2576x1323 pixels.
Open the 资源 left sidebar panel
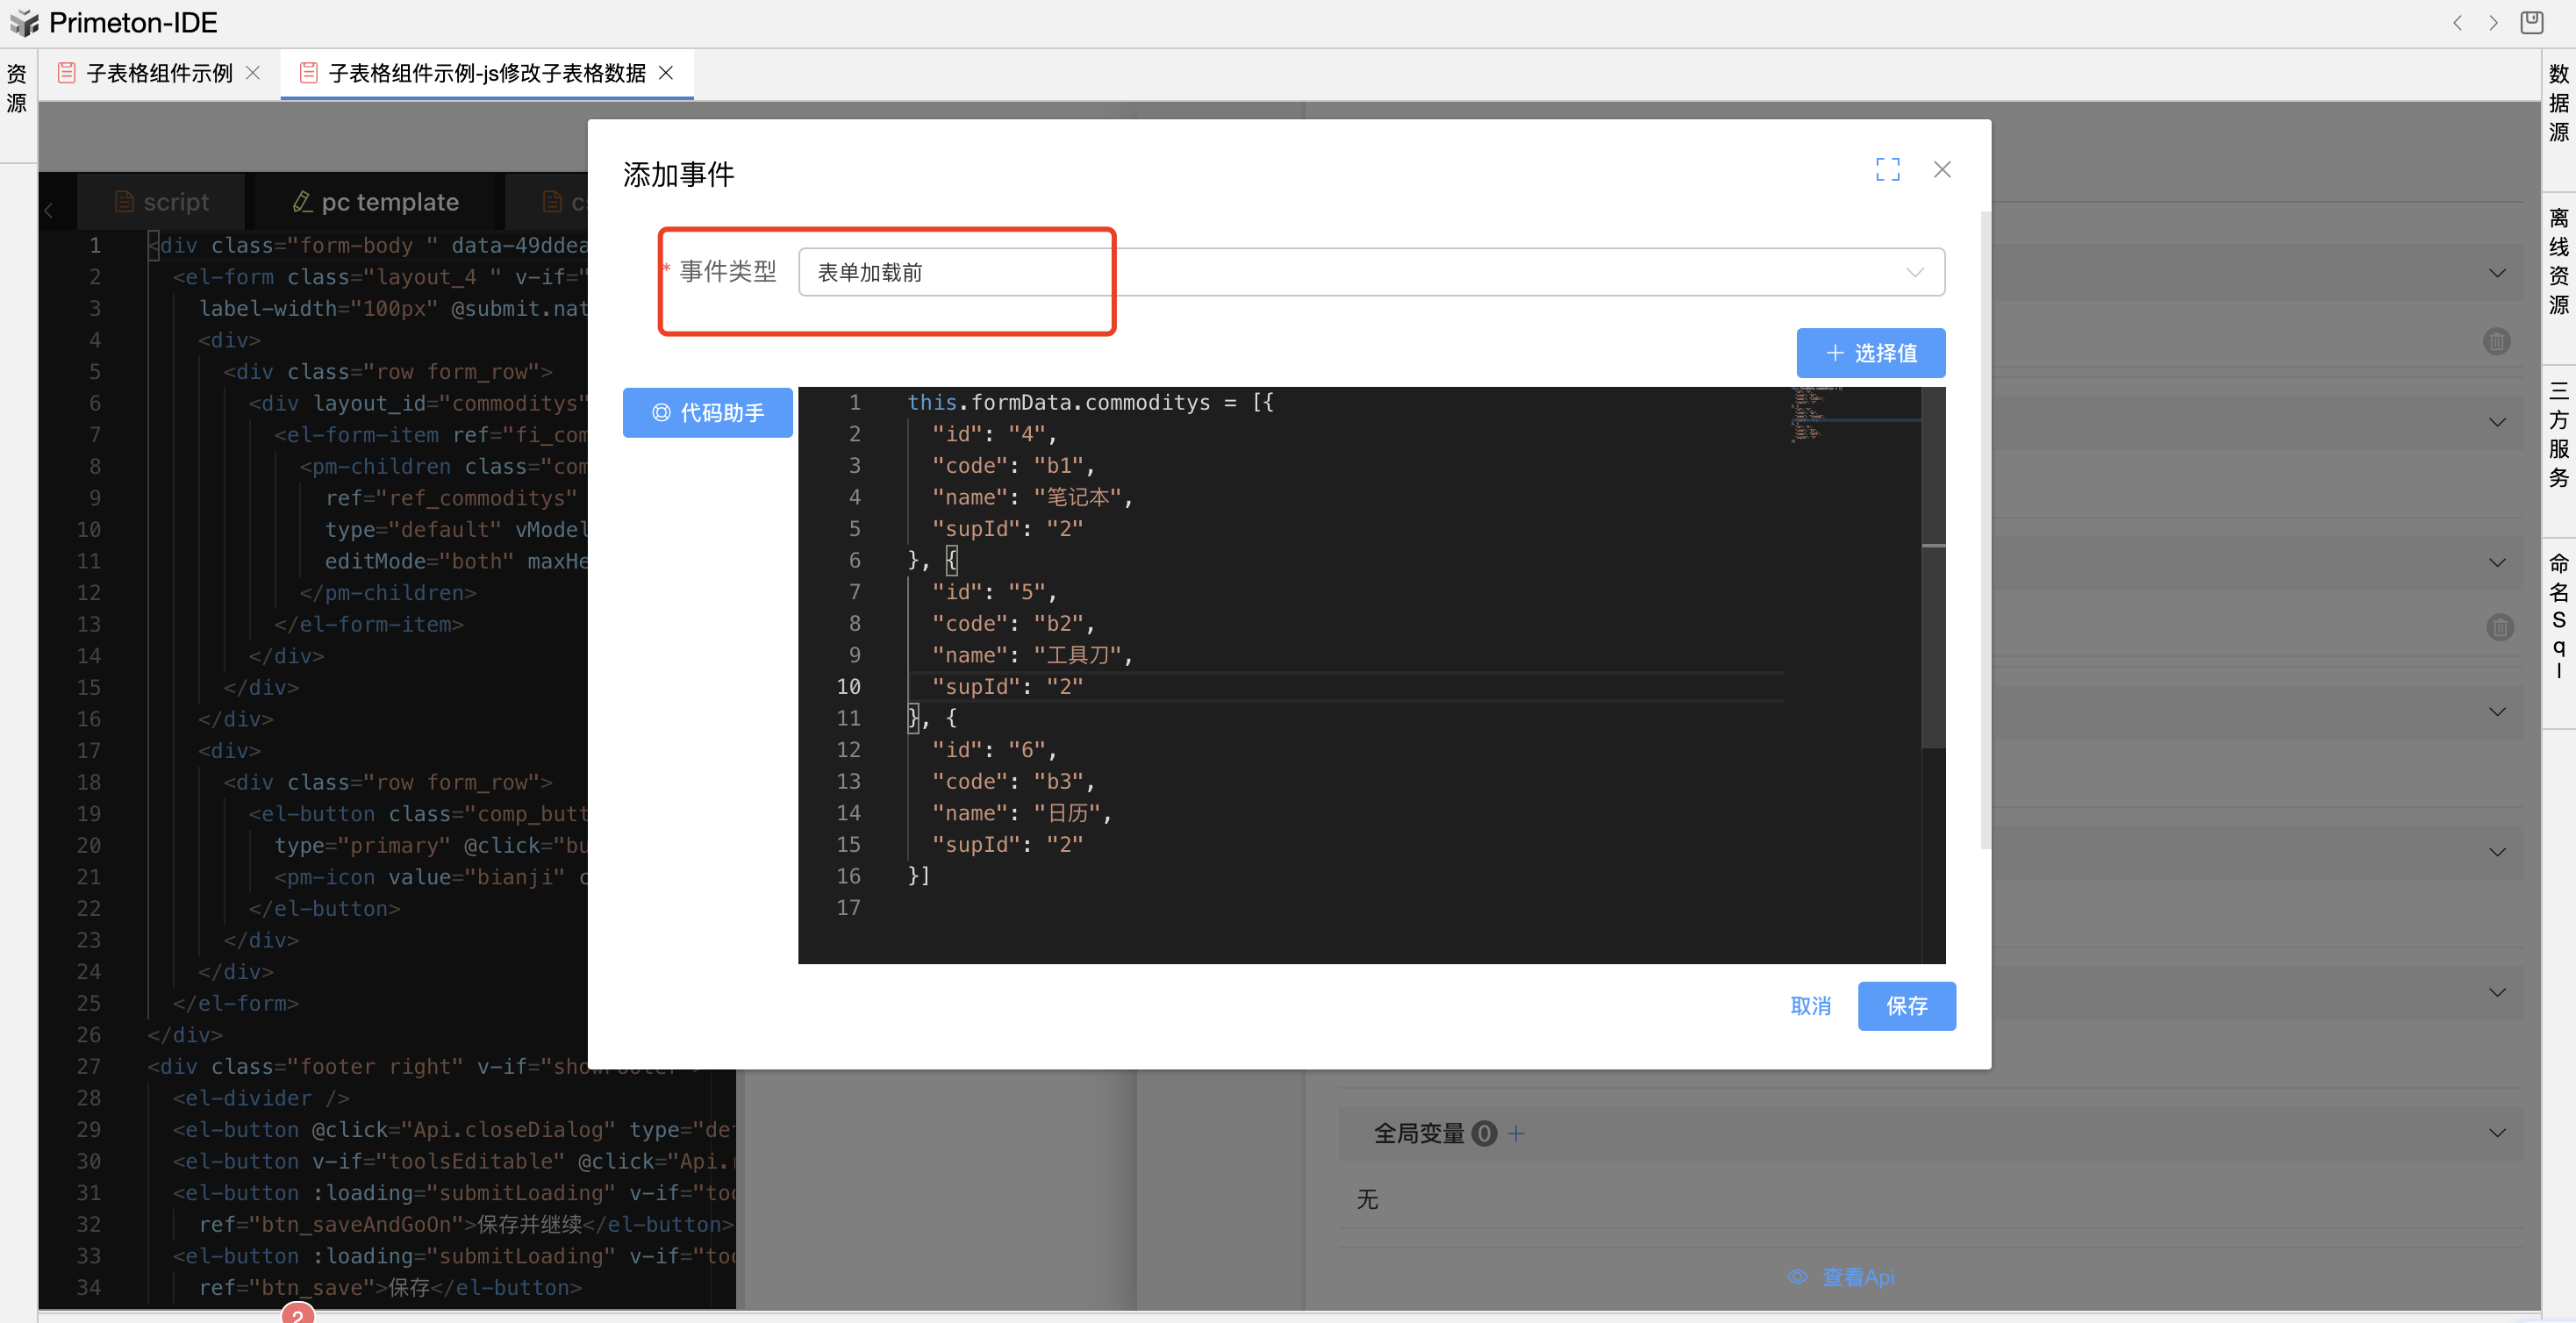[17, 88]
